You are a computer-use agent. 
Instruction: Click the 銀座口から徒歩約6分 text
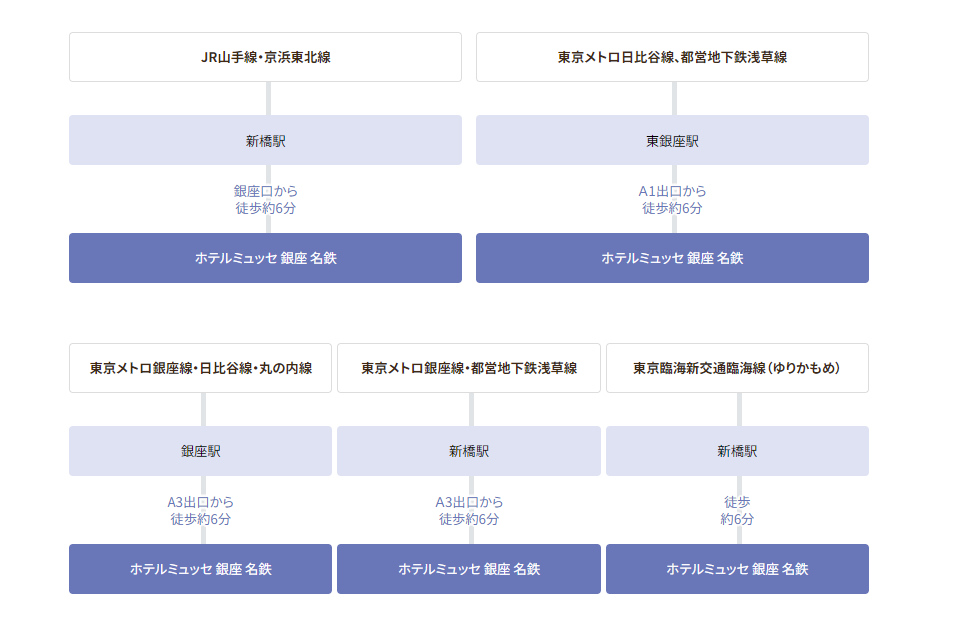click(x=265, y=200)
